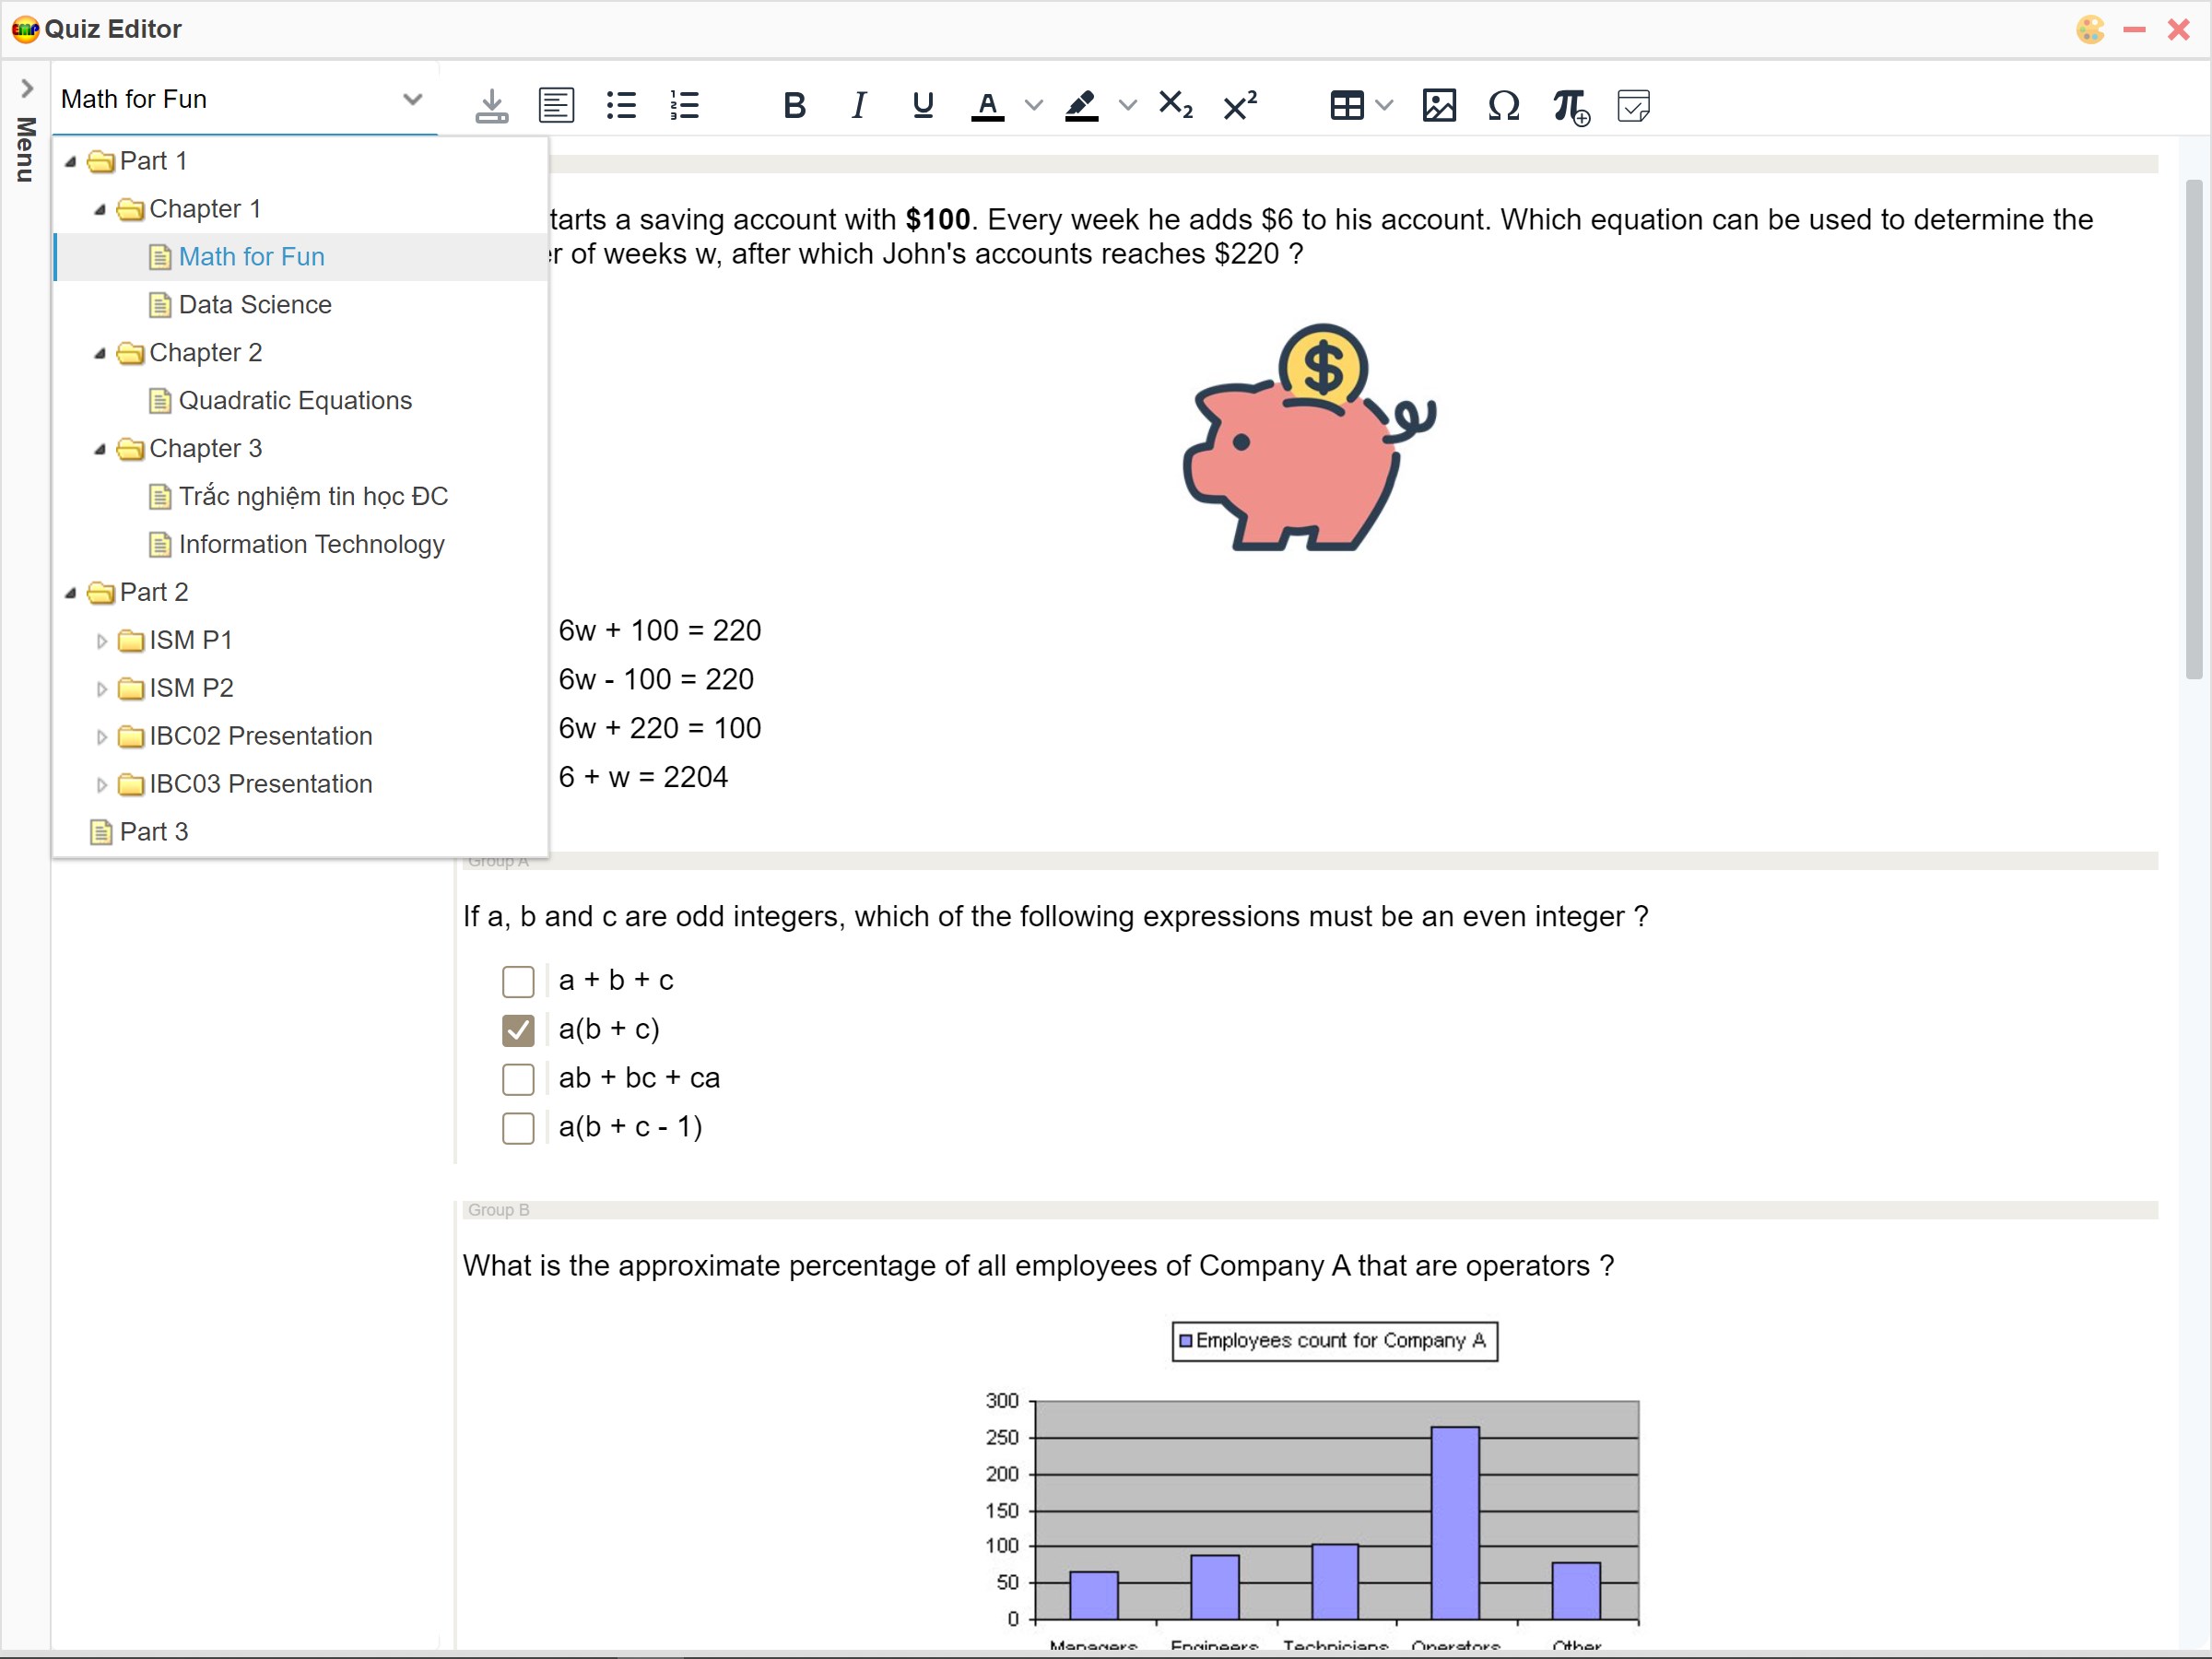This screenshot has width=2212, height=1659.
Task: Toggle bold formatting
Action: [794, 105]
